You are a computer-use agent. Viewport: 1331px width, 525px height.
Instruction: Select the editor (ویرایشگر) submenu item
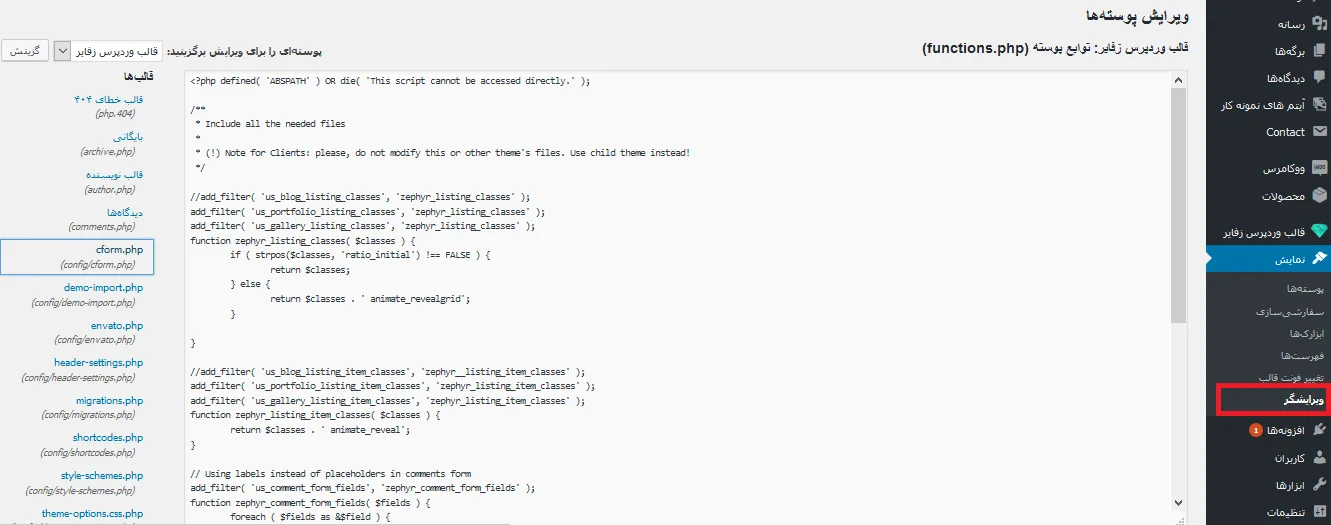pos(1304,400)
